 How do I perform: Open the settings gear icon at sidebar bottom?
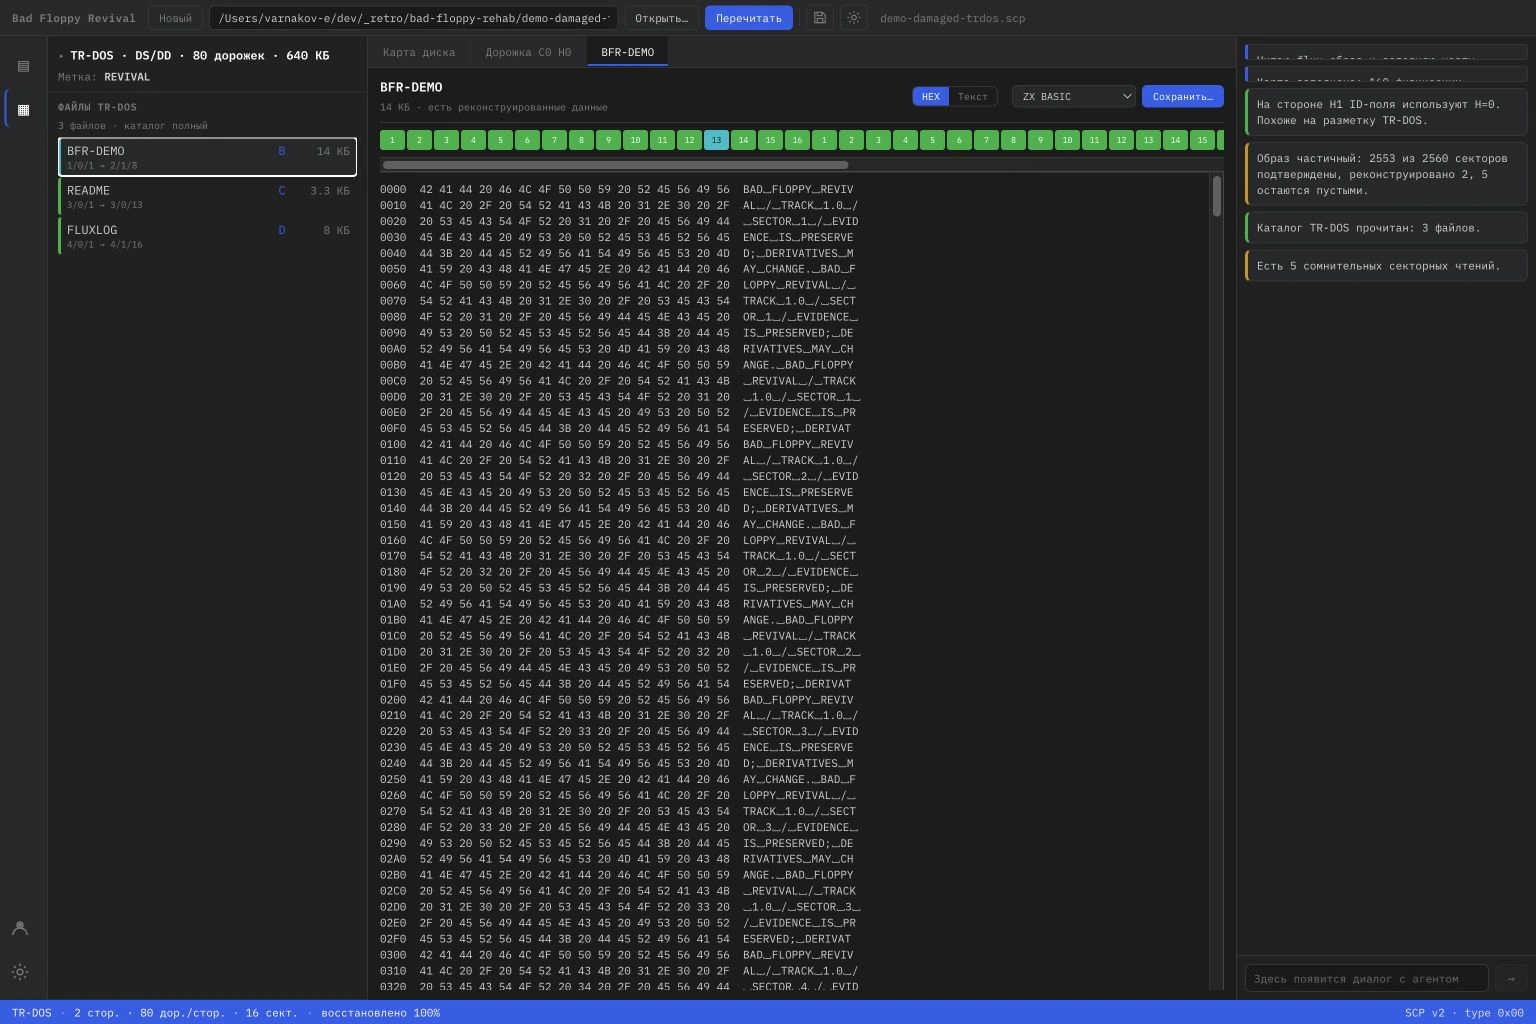(x=20, y=972)
